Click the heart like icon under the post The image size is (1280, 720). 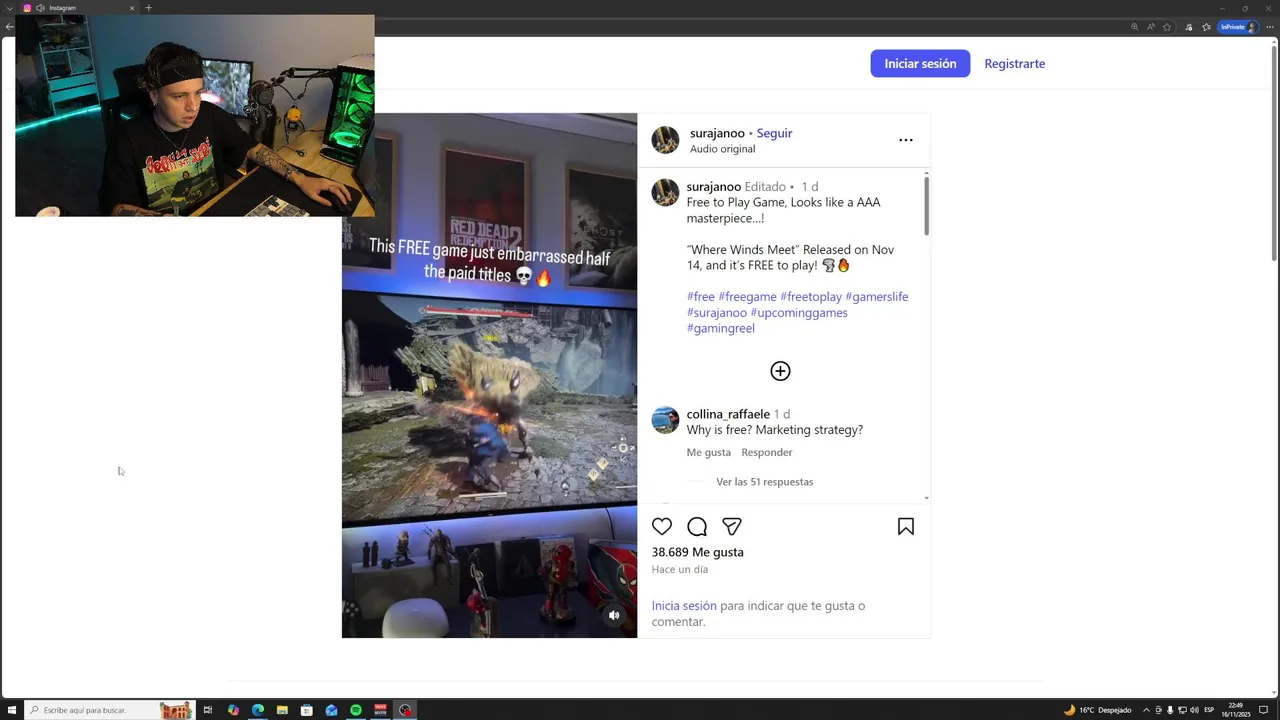(x=662, y=526)
